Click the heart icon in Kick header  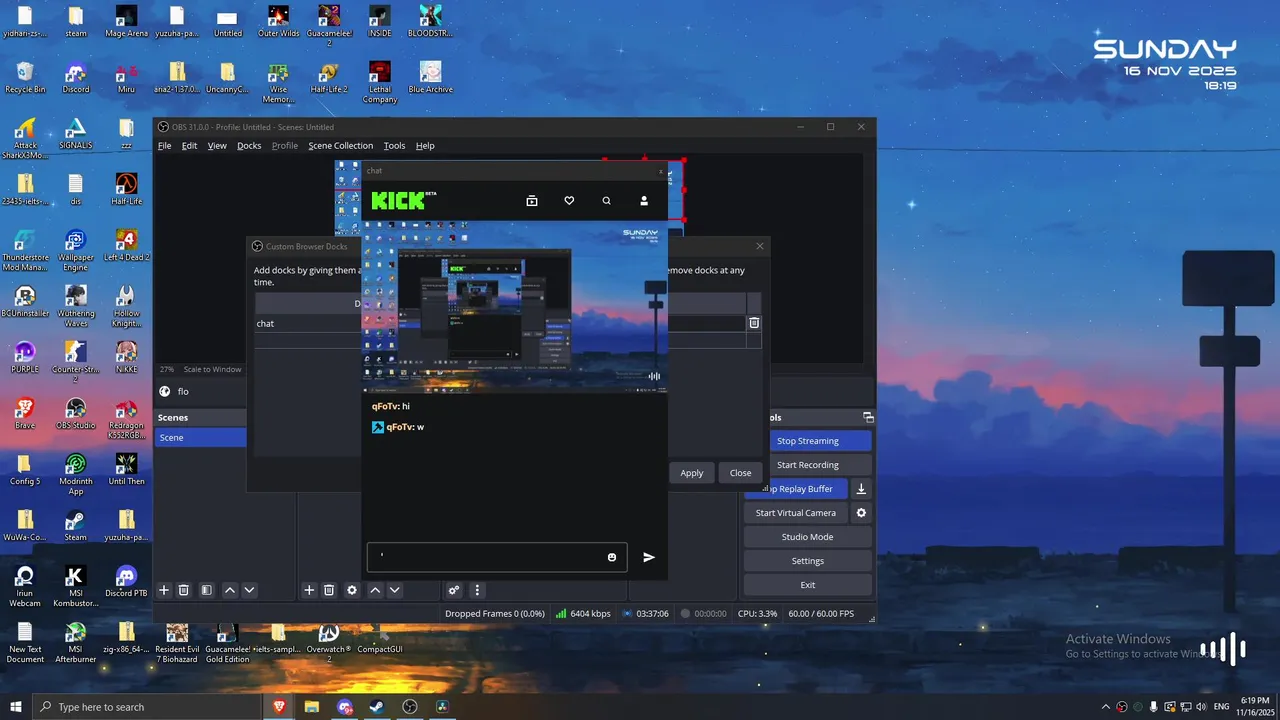click(x=569, y=201)
